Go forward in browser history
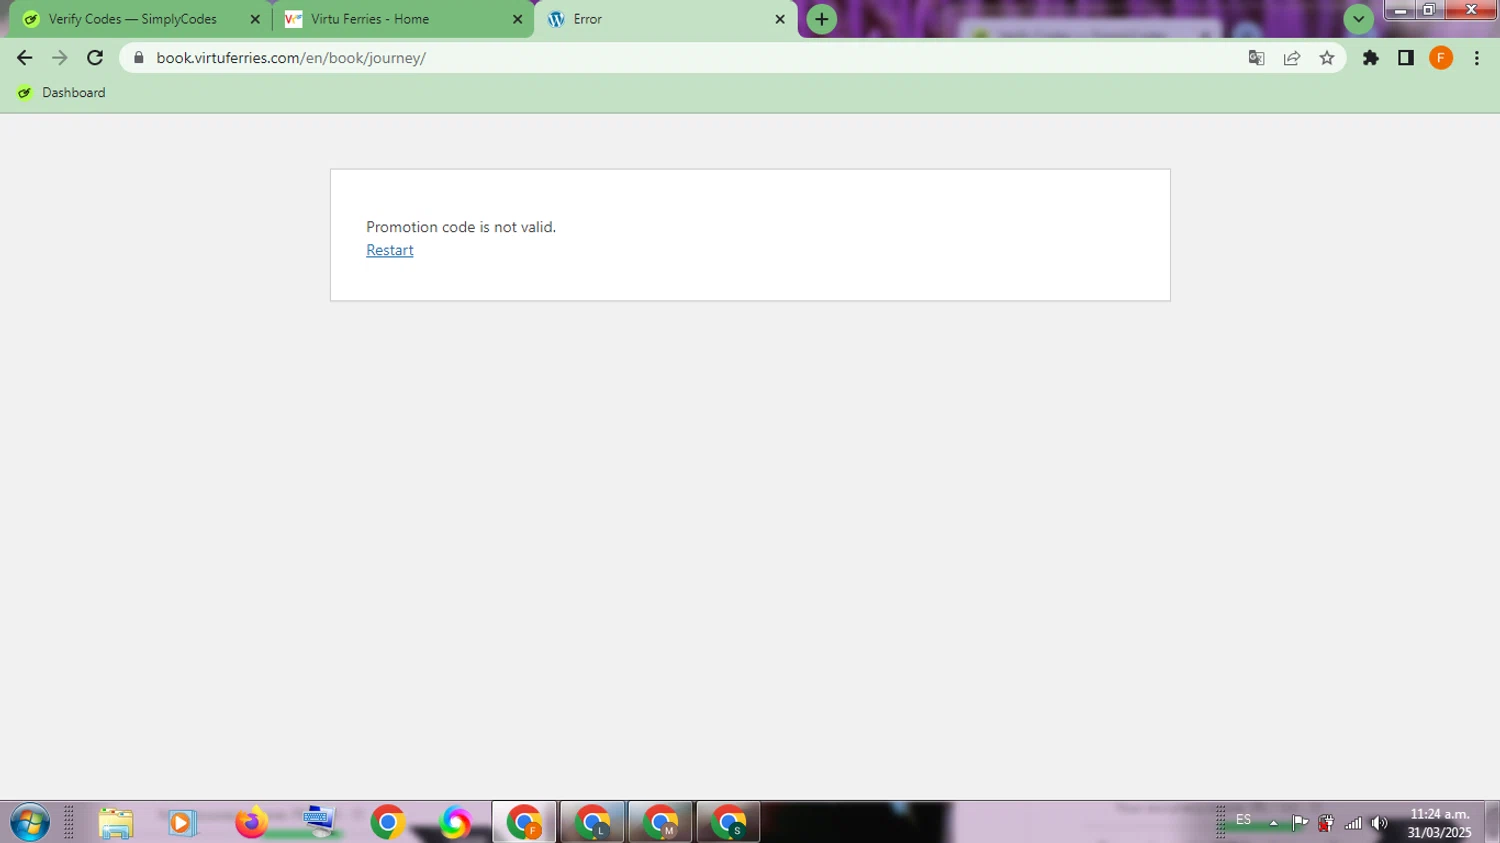The image size is (1500, 843). (x=60, y=58)
